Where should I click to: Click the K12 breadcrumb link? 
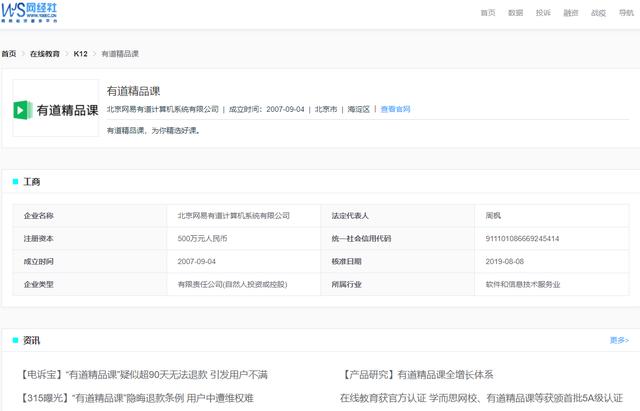[81, 53]
